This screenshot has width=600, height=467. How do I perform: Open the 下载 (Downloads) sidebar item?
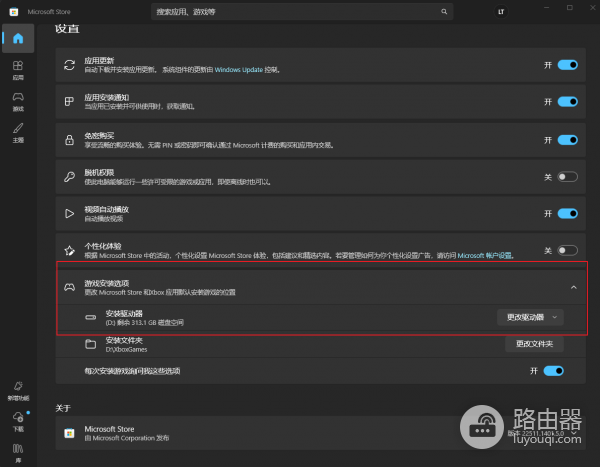(x=18, y=422)
